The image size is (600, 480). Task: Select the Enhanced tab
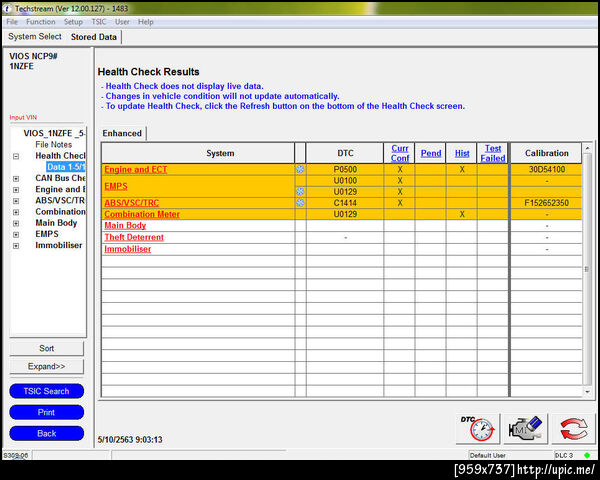pos(122,133)
